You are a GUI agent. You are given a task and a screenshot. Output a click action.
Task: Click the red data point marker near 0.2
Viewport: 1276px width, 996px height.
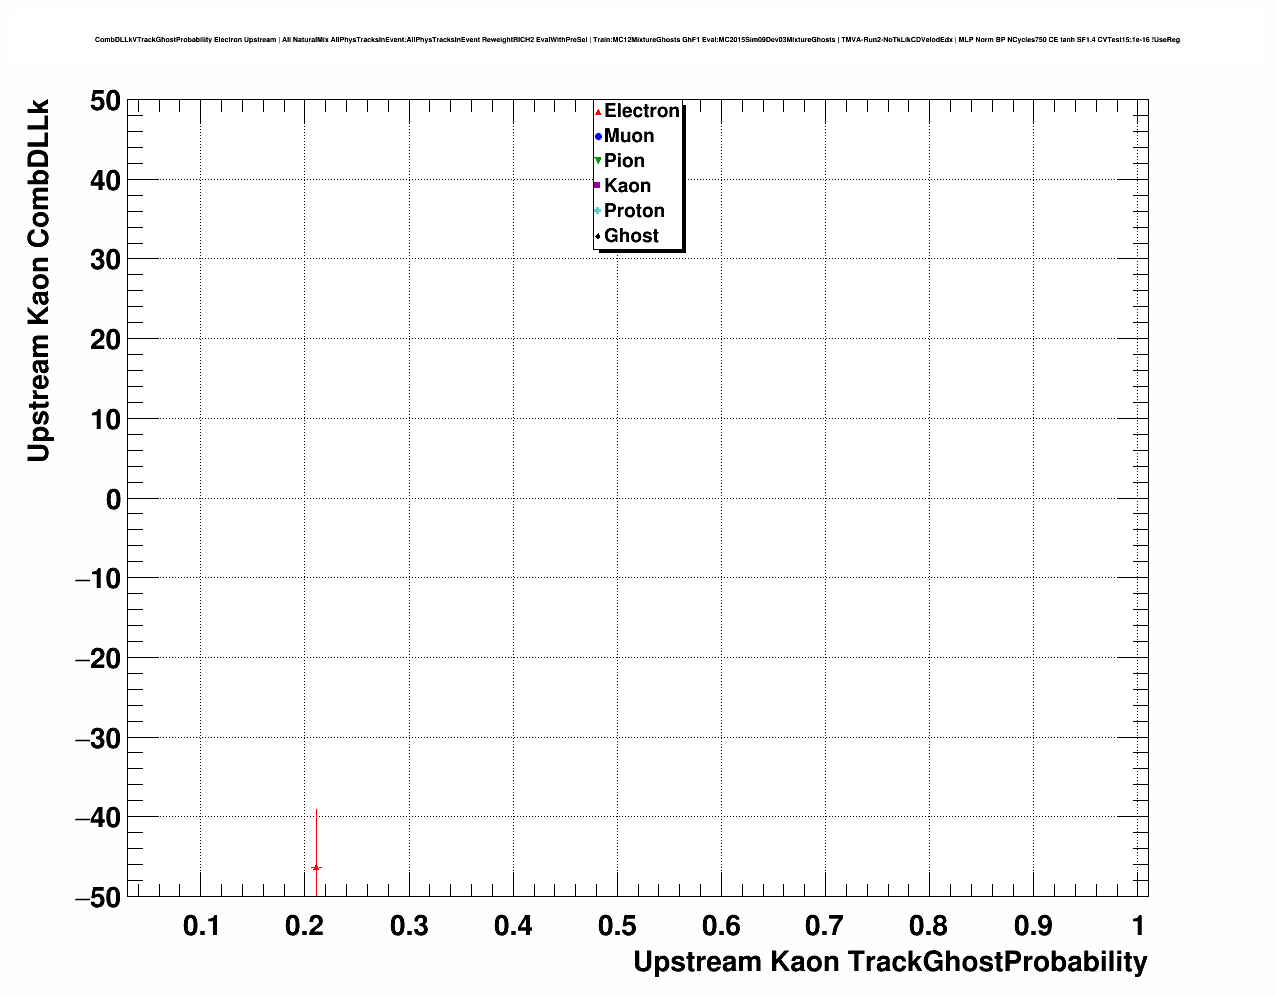[316, 867]
